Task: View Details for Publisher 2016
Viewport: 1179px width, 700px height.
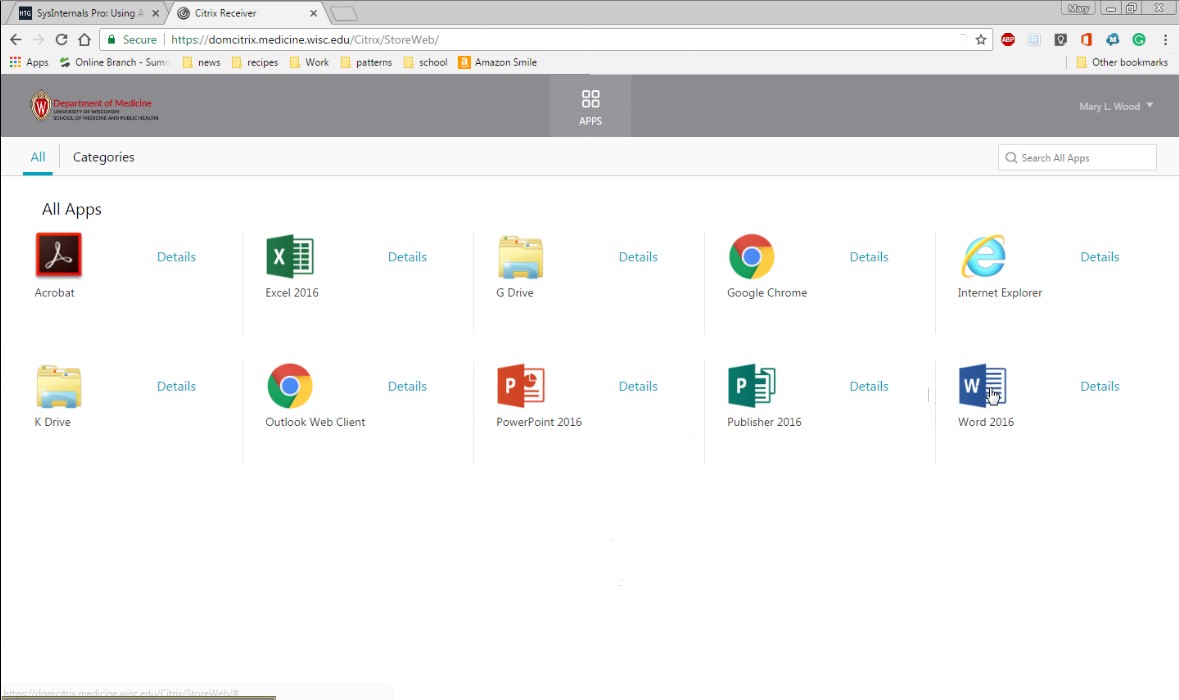Action: (x=868, y=386)
